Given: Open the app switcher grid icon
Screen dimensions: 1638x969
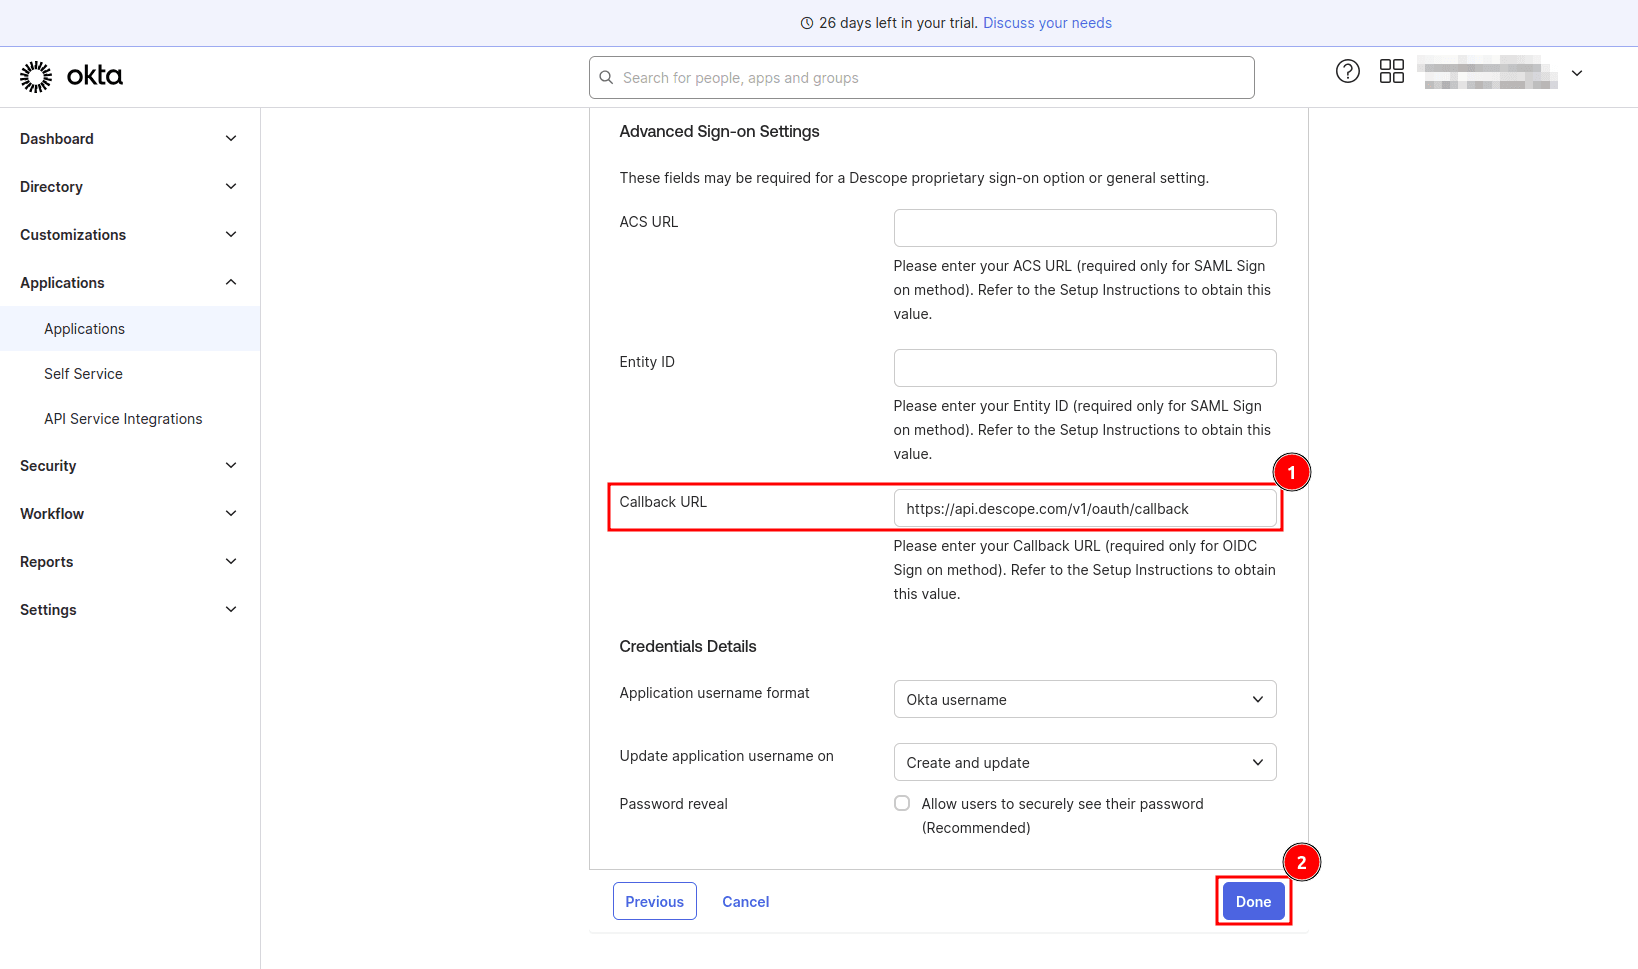Looking at the screenshot, I should 1391,71.
